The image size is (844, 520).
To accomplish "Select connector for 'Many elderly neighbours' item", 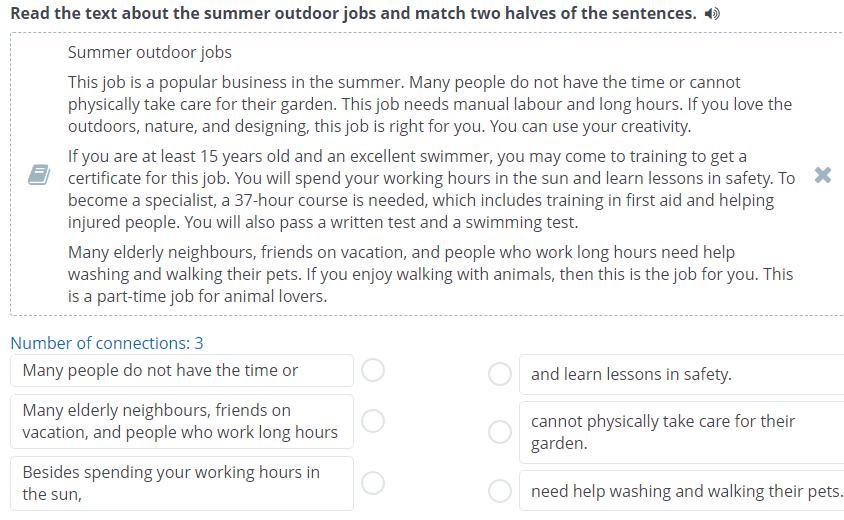I will pyautogui.click(x=373, y=421).
